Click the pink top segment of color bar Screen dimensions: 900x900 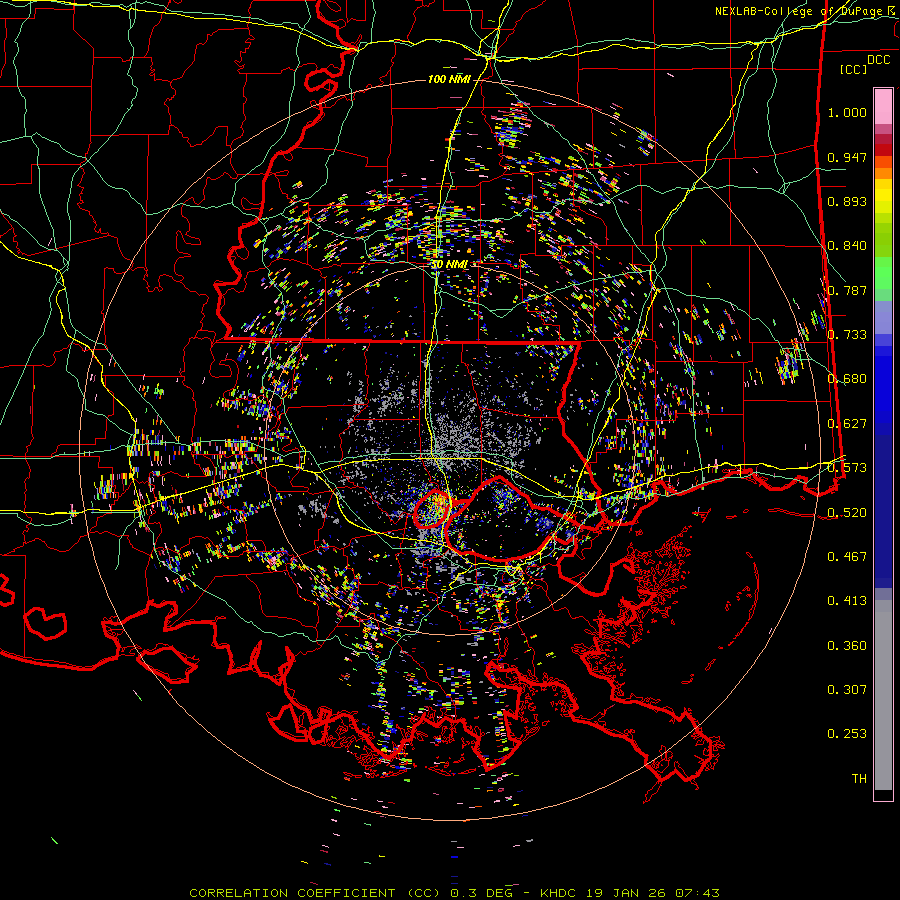[883, 107]
